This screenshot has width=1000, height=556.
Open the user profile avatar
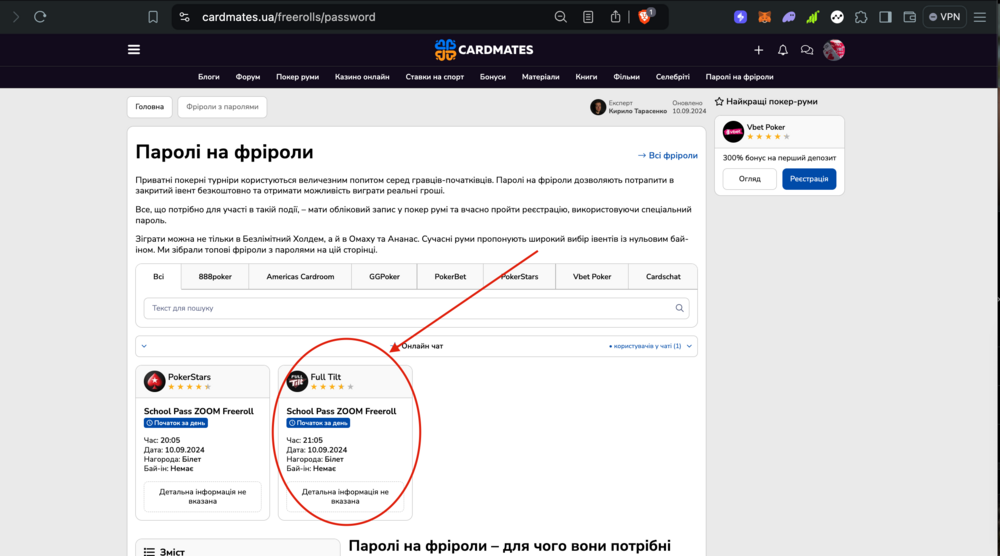(834, 50)
